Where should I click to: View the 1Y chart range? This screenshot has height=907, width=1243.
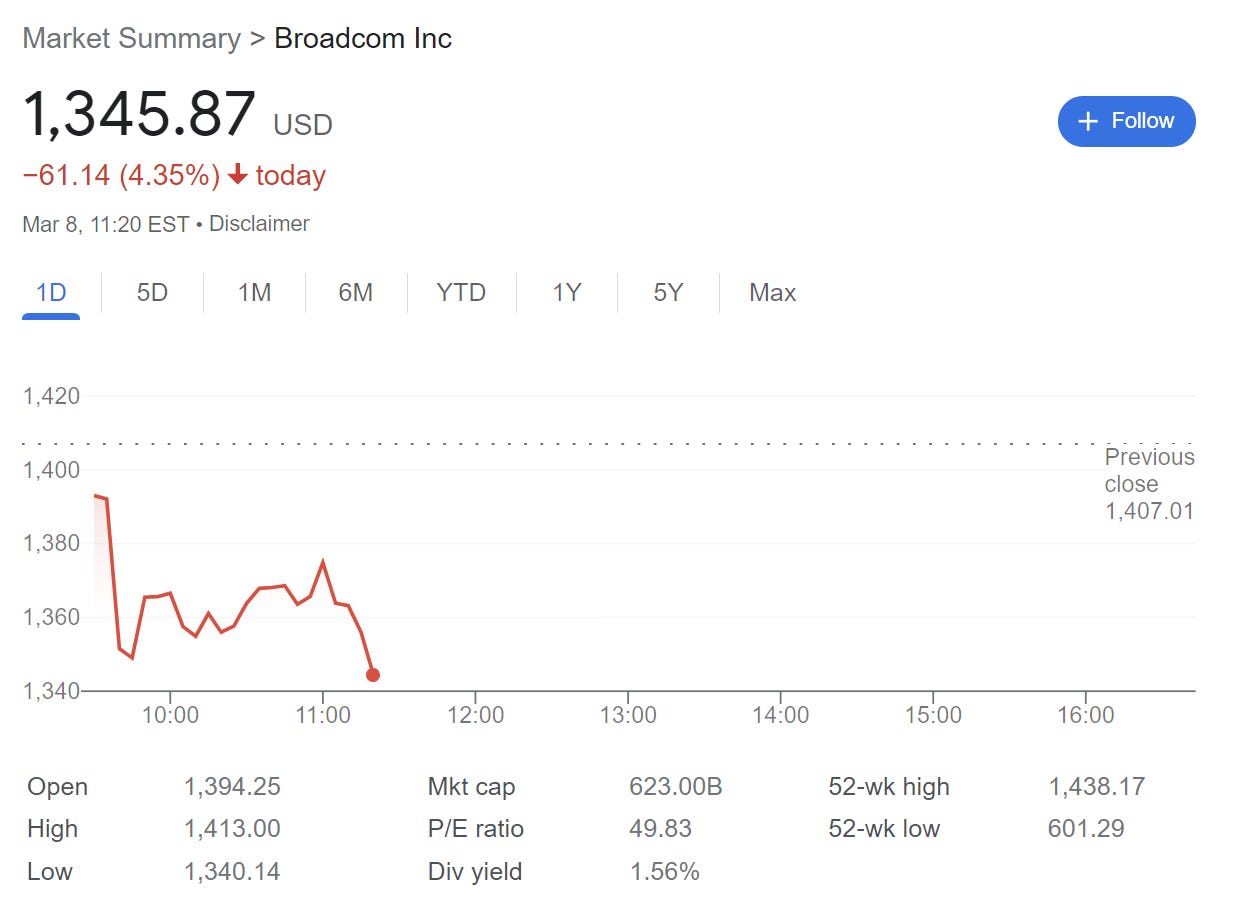click(566, 293)
